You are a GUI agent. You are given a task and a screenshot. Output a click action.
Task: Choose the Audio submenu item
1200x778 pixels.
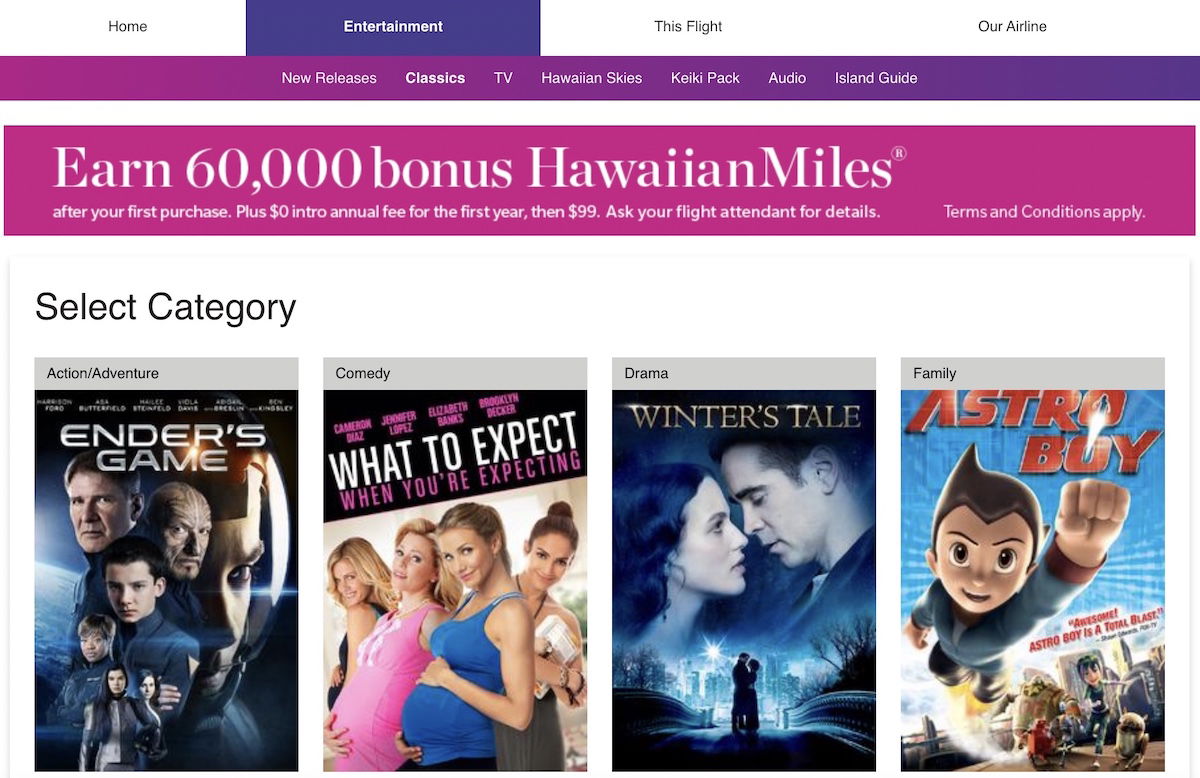pyautogui.click(x=787, y=78)
